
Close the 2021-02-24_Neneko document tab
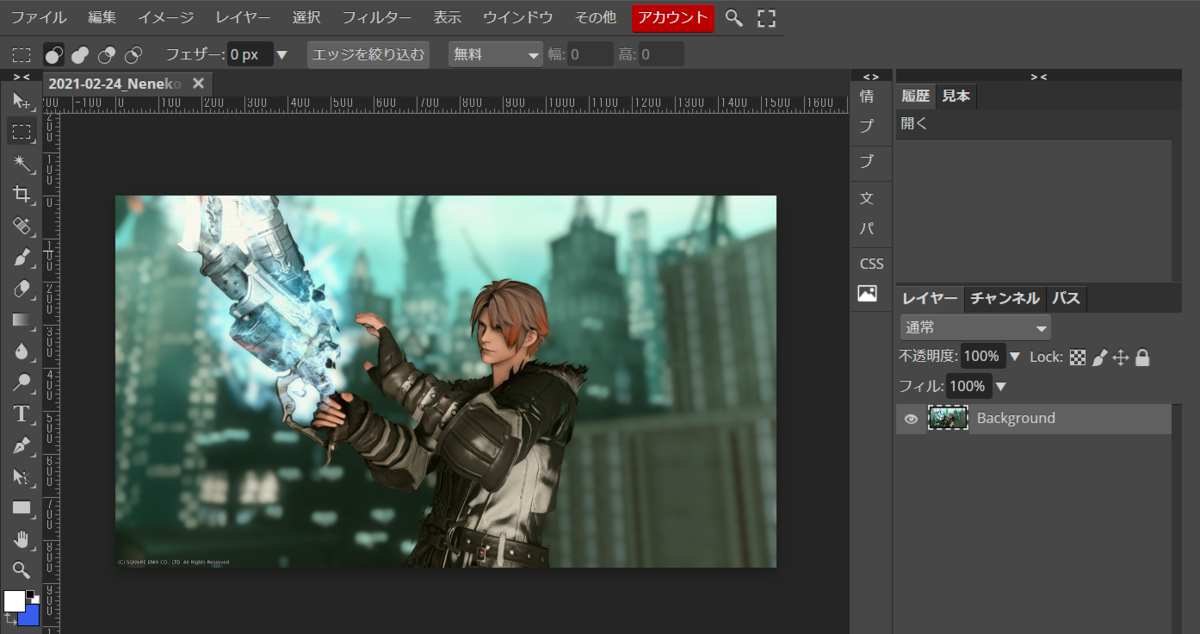pyautogui.click(x=198, y=83)
